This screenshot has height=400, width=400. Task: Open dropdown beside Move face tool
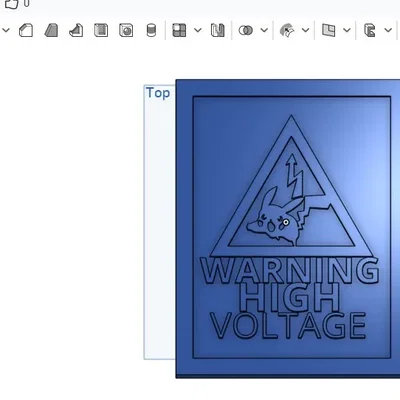click(x=306, y=30)
